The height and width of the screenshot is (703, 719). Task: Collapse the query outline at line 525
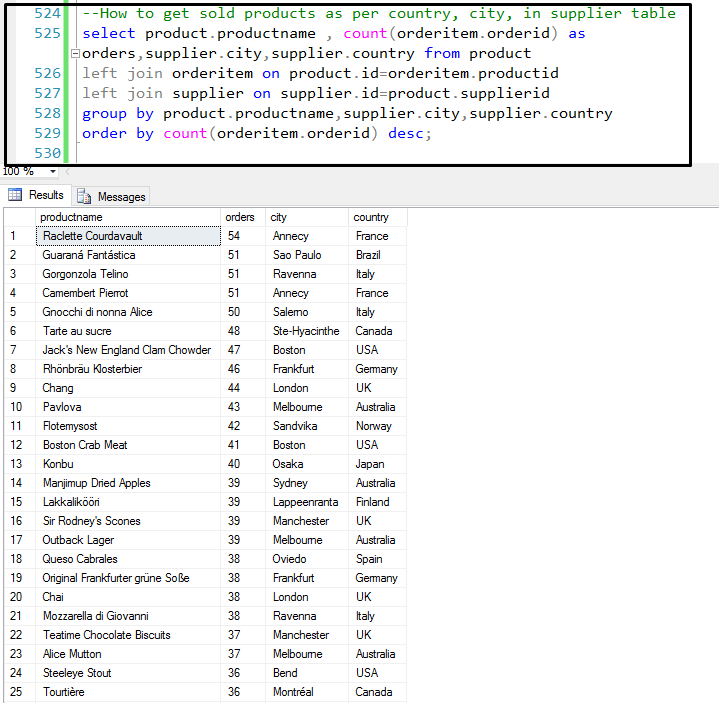75,54
